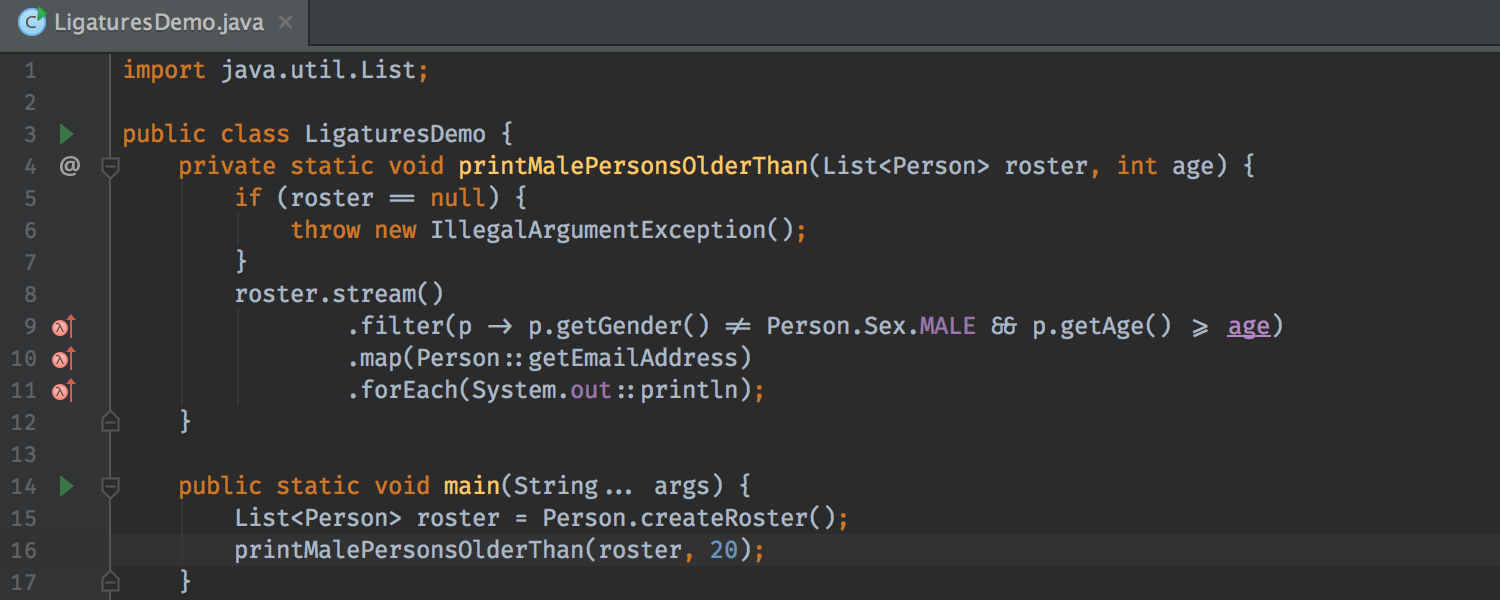Click the fold end marker at line 17

[110, 580]
